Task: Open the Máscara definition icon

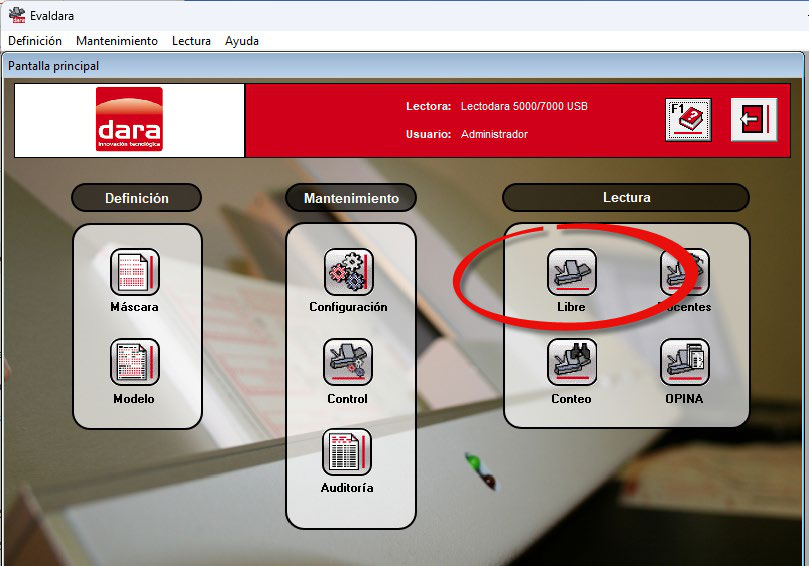Action: (x=135, y=272)
